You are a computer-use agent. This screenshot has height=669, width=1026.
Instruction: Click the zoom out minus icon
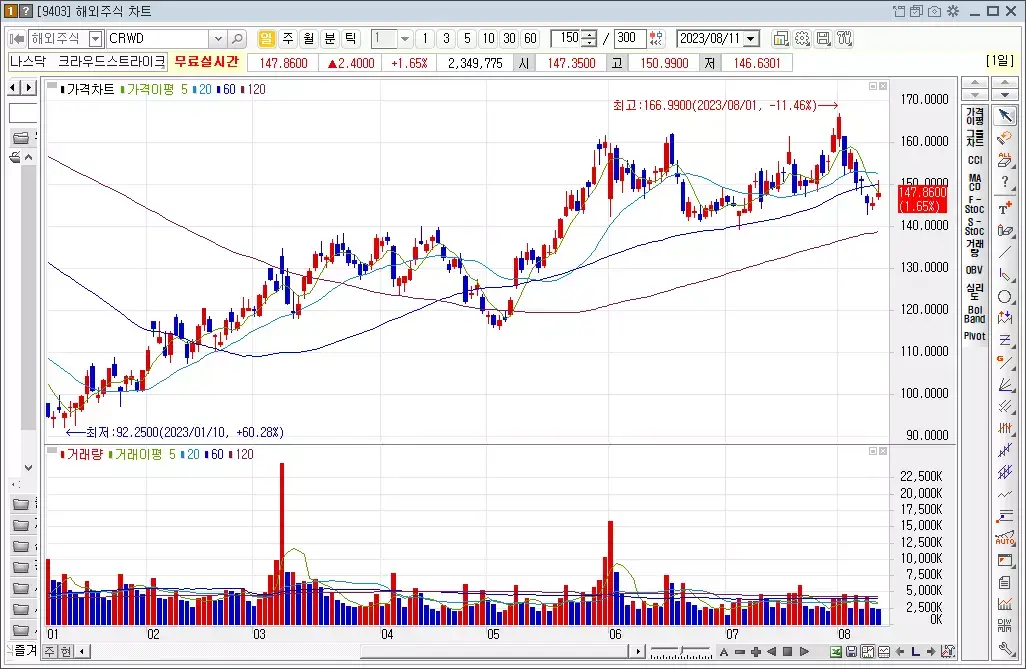740,651
